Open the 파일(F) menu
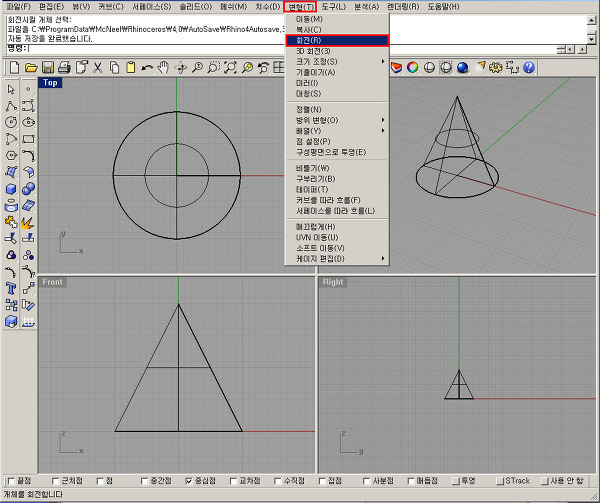 18,7
